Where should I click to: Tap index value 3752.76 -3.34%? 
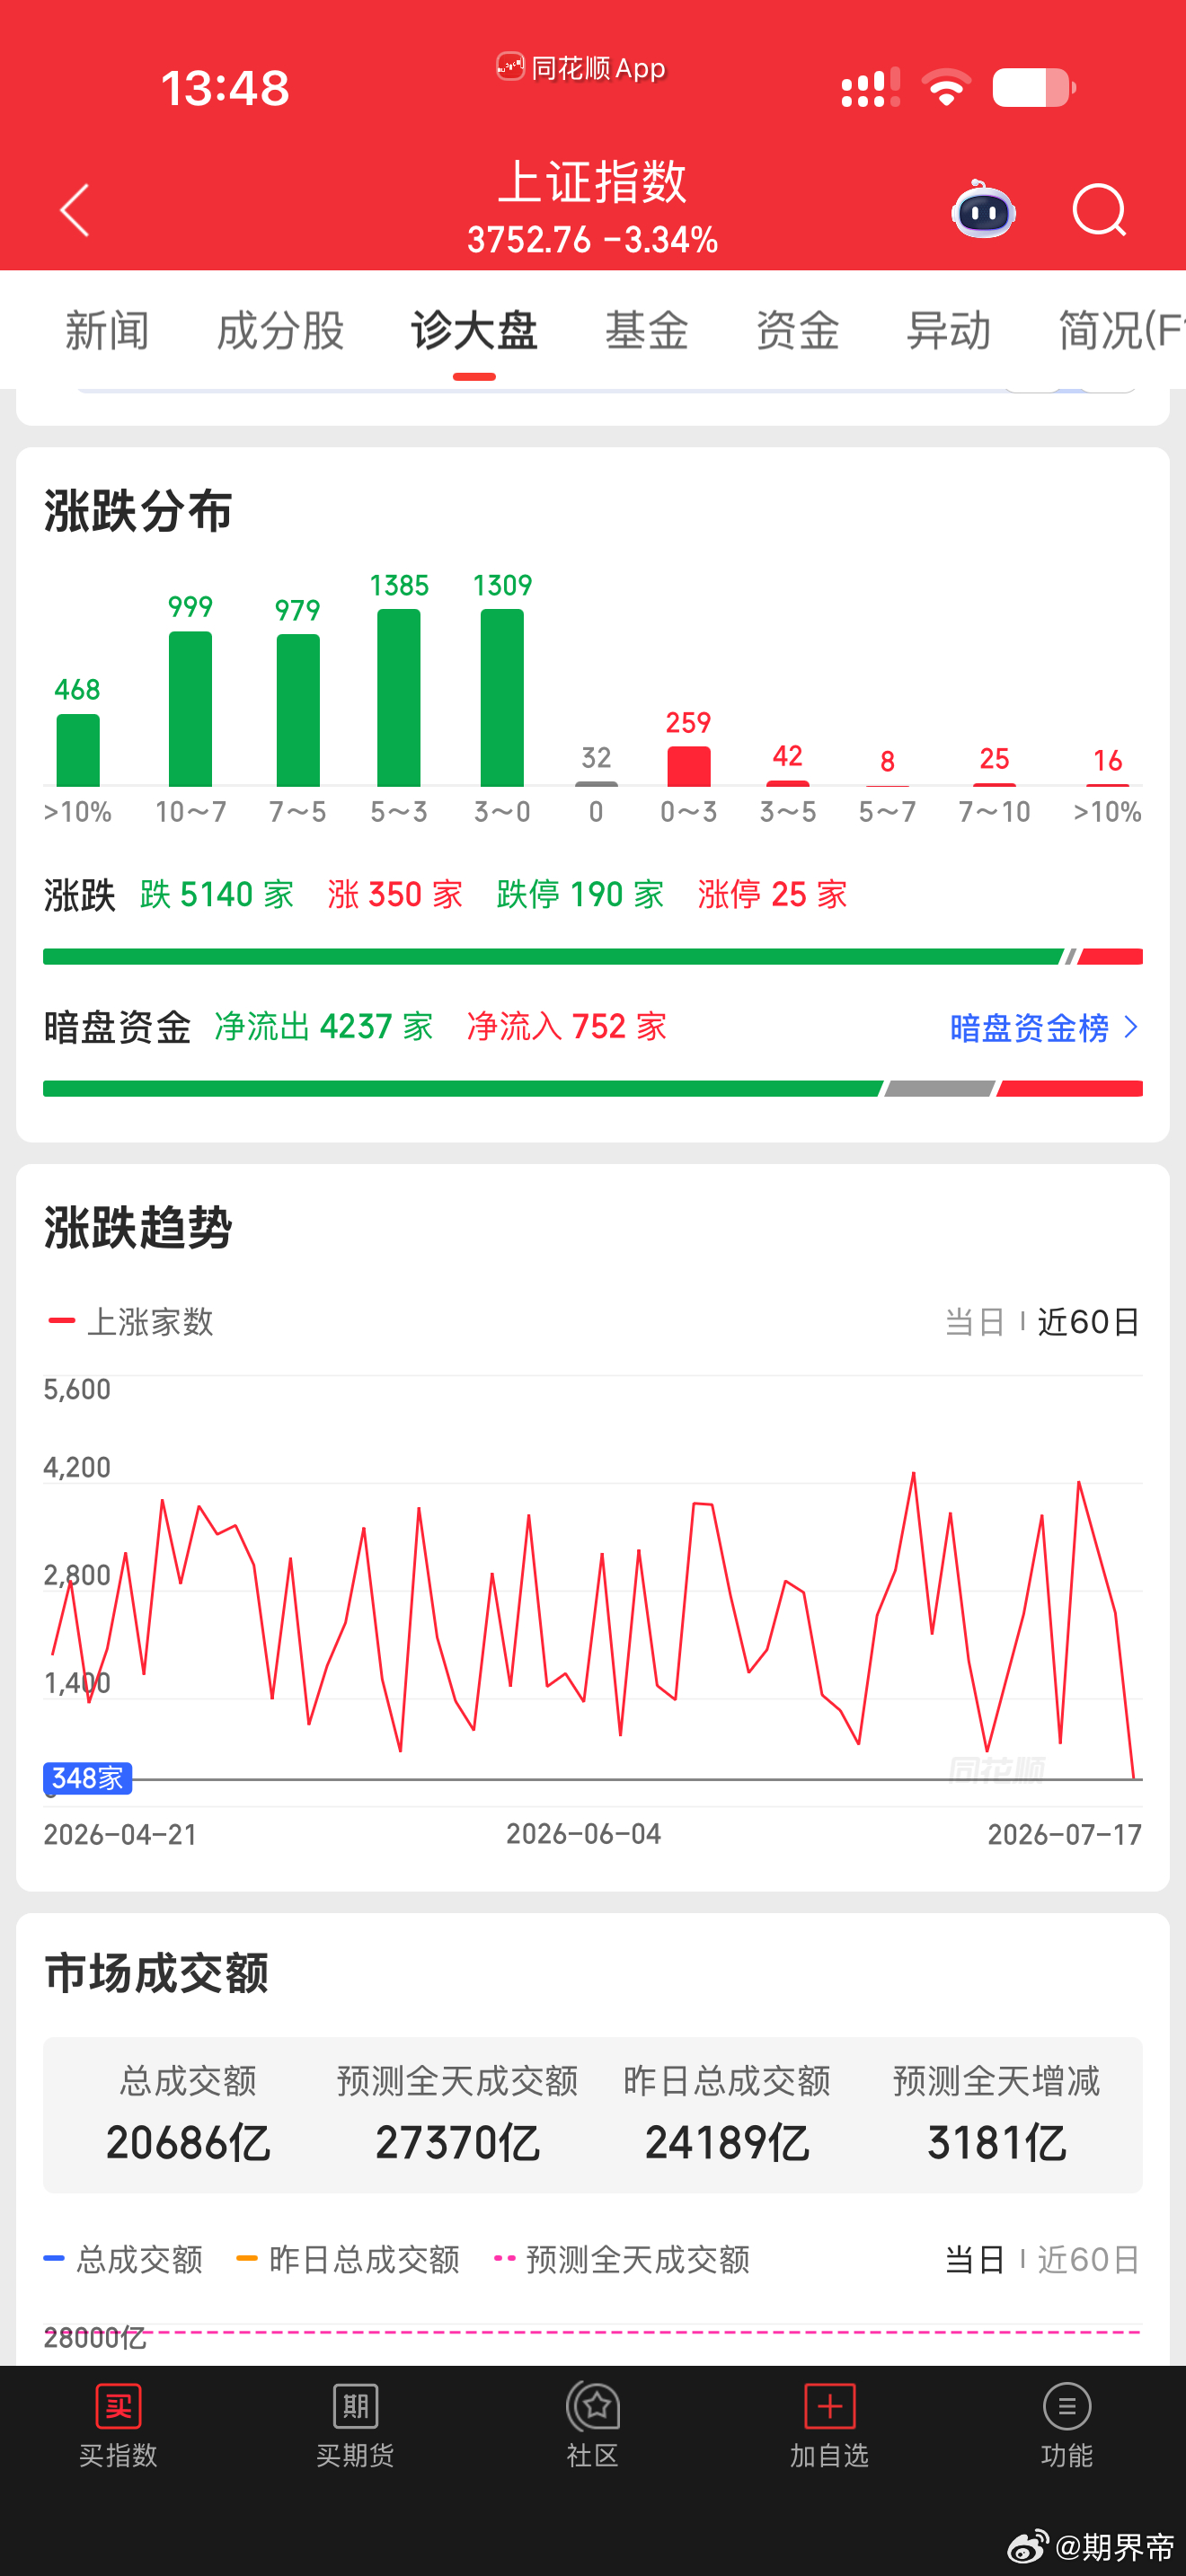593,240
